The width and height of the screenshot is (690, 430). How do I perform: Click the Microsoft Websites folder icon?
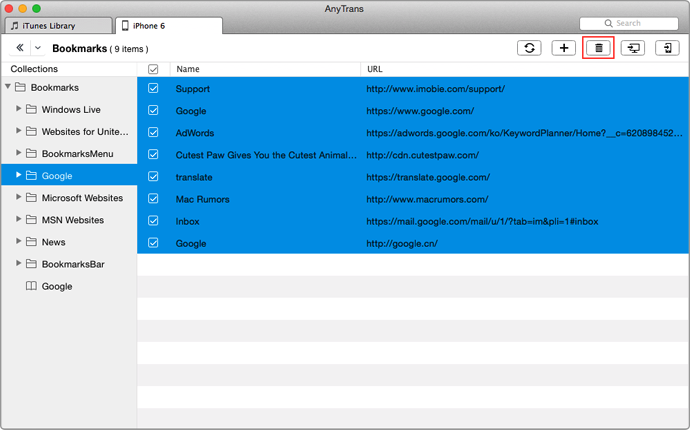pyautogui.click(x=31, y=198)
